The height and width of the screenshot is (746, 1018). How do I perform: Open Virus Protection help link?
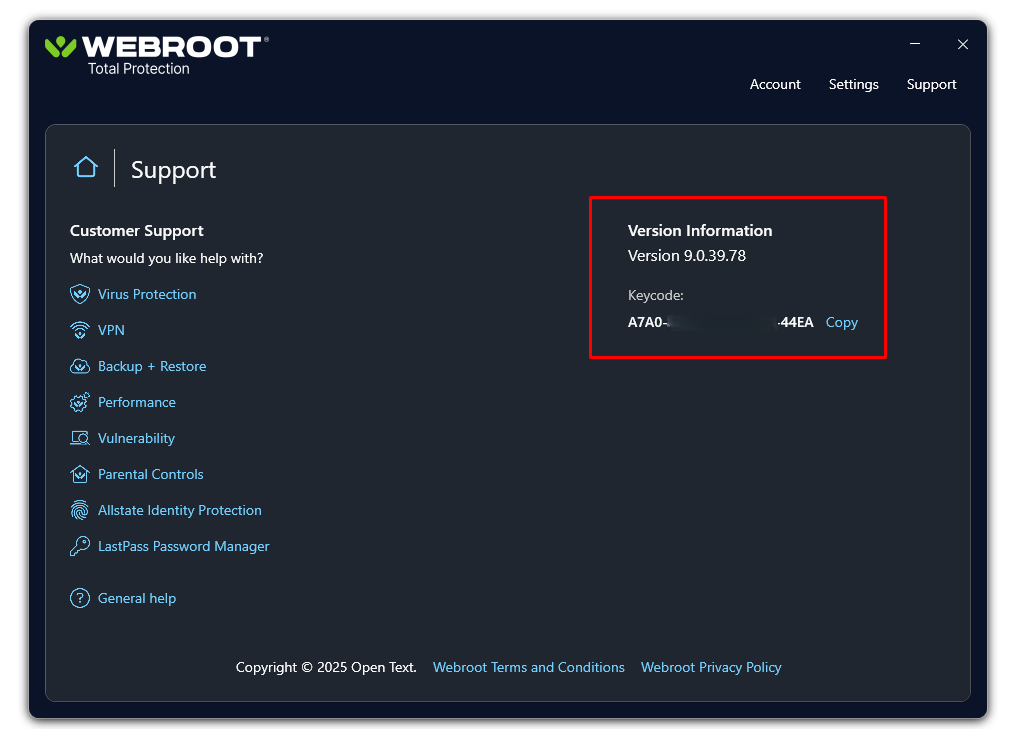147,294
